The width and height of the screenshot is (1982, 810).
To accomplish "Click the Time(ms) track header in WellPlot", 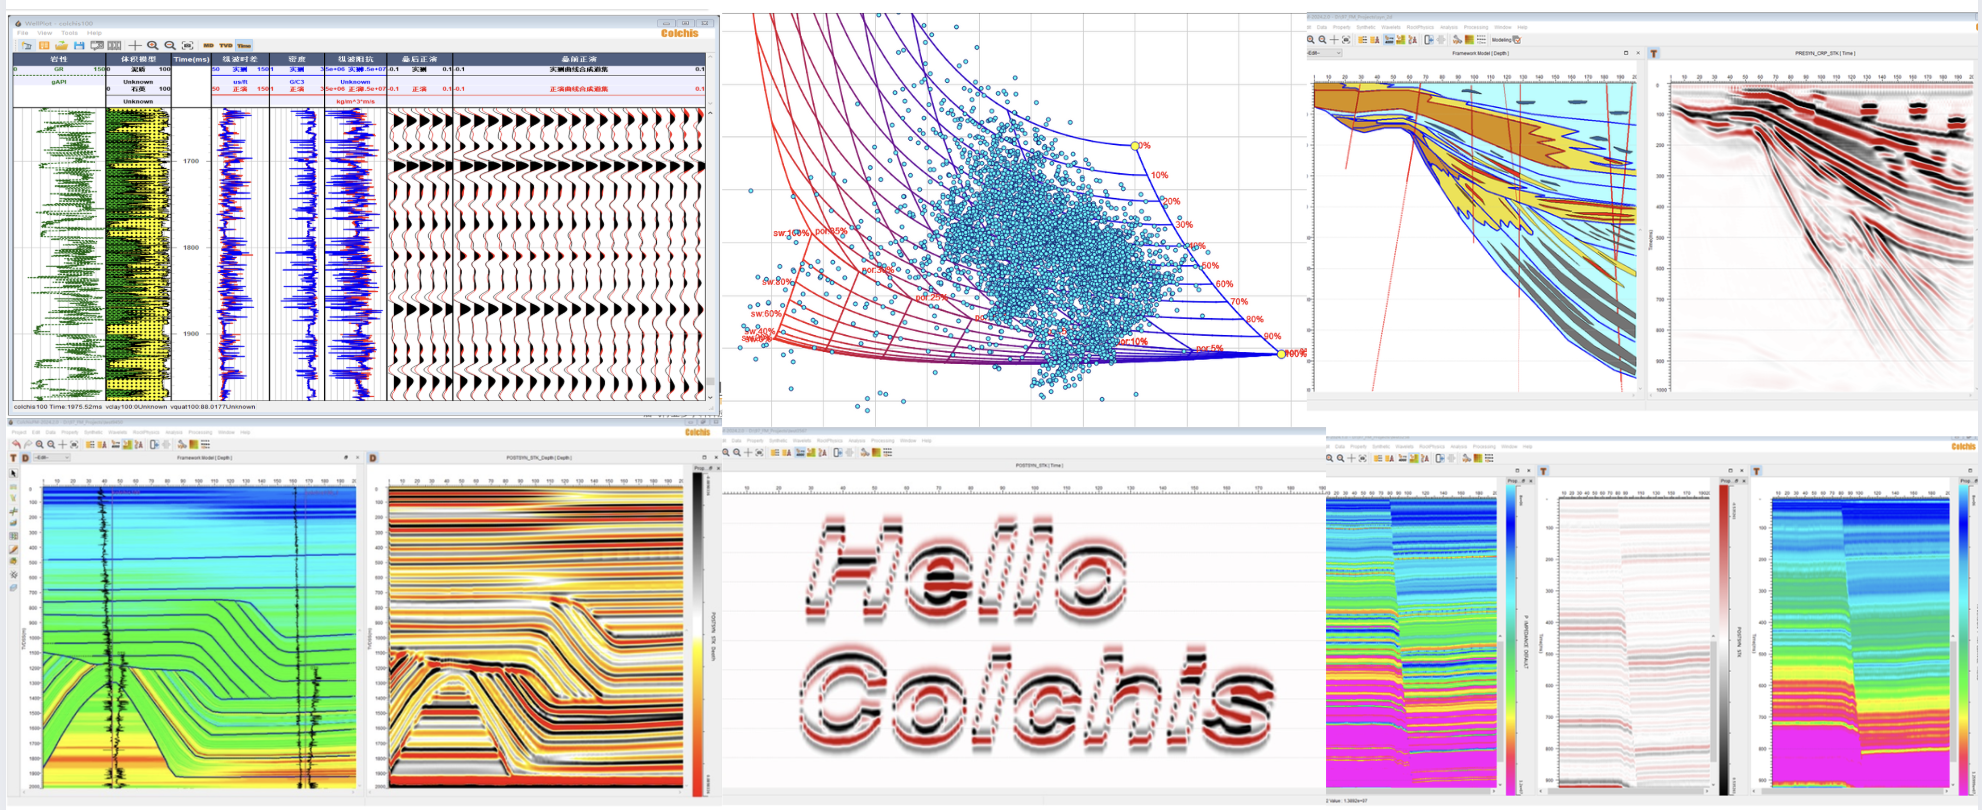I will tap(191, 59).
